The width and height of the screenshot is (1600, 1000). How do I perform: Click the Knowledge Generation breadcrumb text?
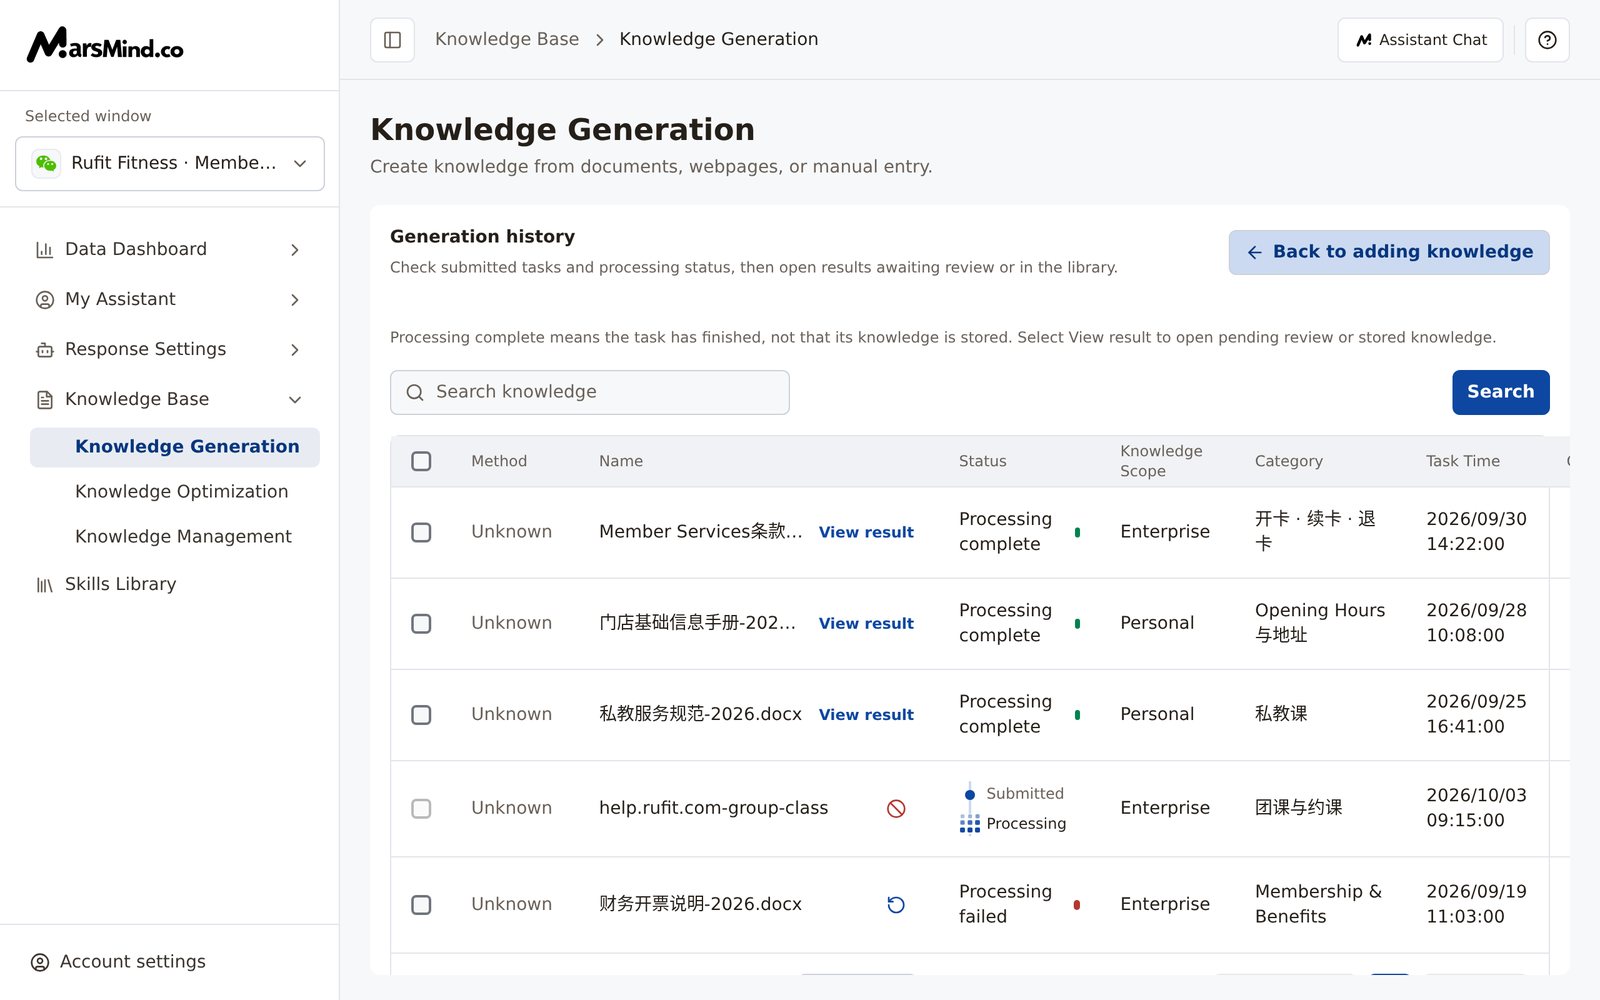718,39
